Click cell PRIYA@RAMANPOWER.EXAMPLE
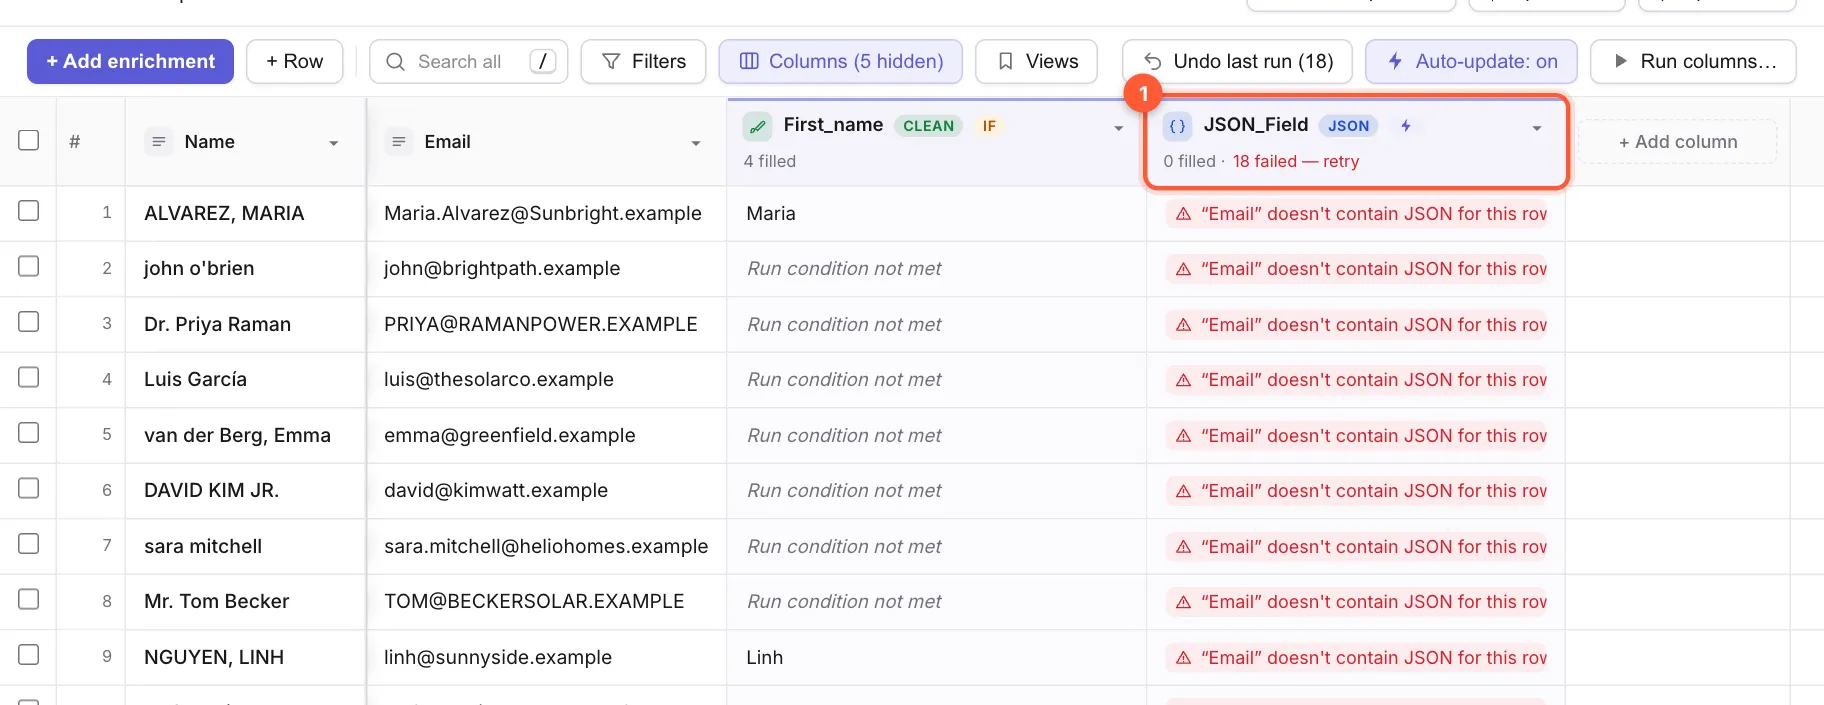 pos(546,324)
